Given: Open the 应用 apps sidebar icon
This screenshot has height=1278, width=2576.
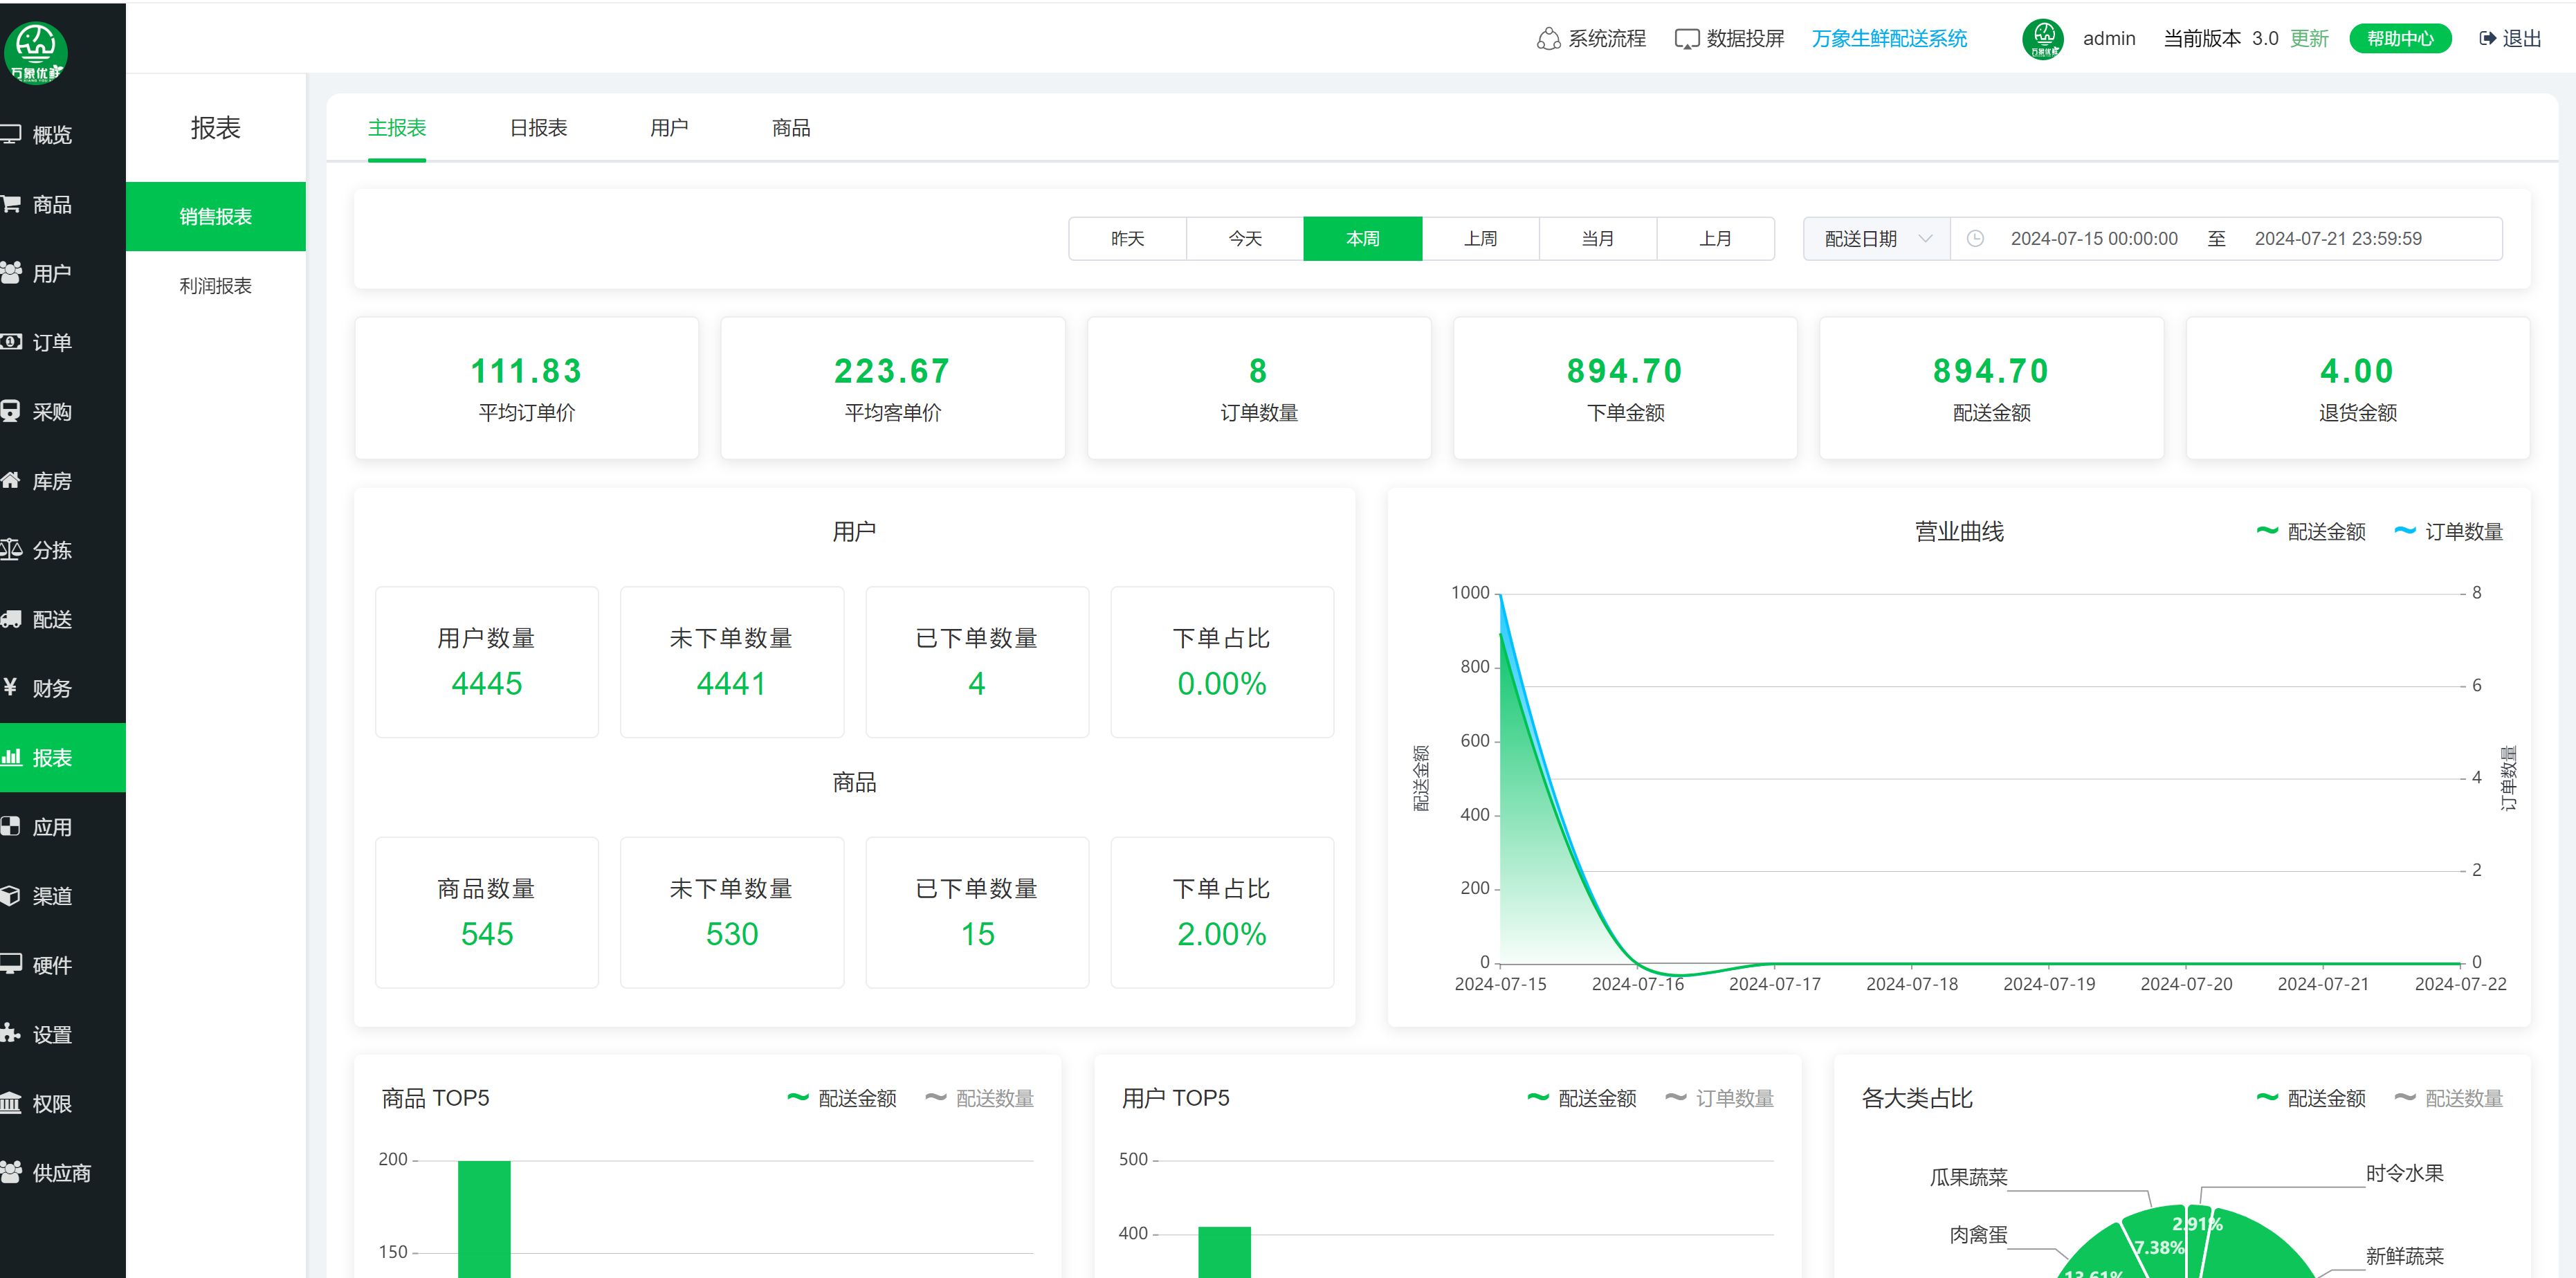Looking at the screenshot, I should click(10, 827).
